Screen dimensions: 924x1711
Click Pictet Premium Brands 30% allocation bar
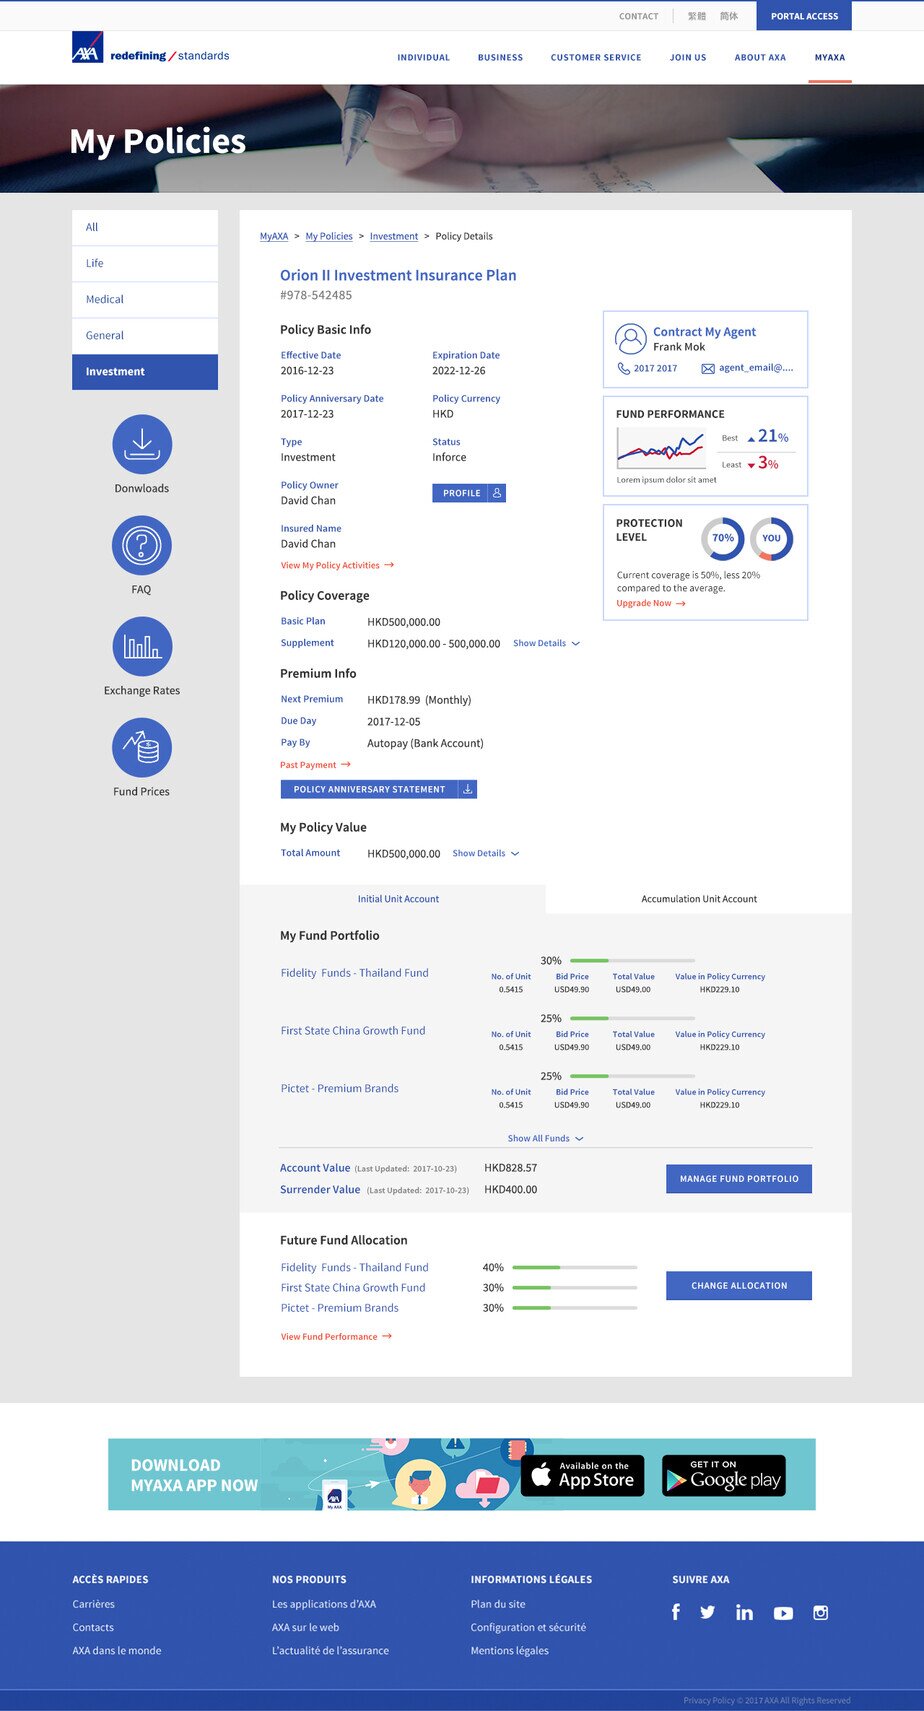(575, 1308)
